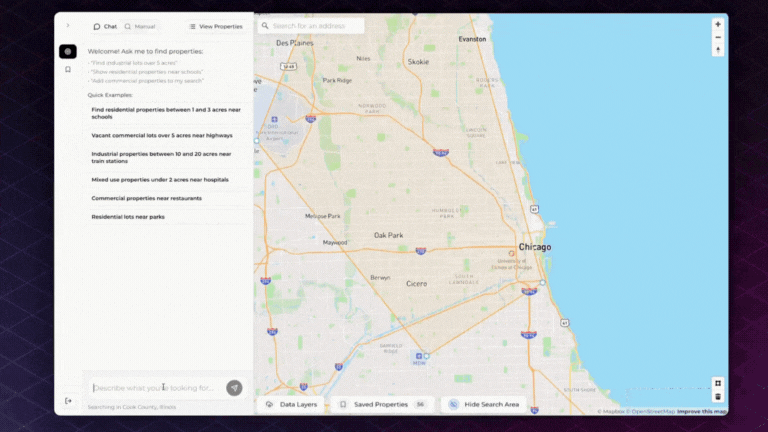Click the ORD airport icon on the map
The height and width of the screenshot is (432, 768).
coord(274,120)
